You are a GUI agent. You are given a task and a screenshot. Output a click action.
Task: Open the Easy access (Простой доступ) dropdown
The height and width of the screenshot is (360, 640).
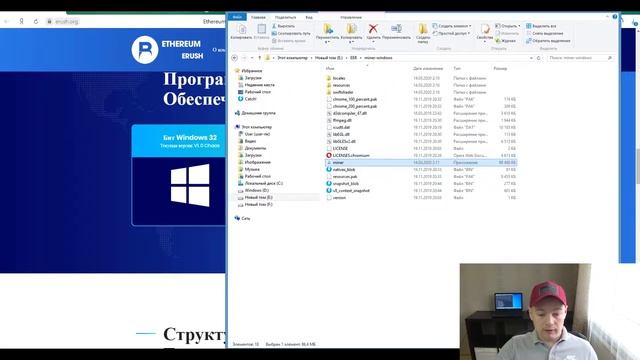(451, 33)
